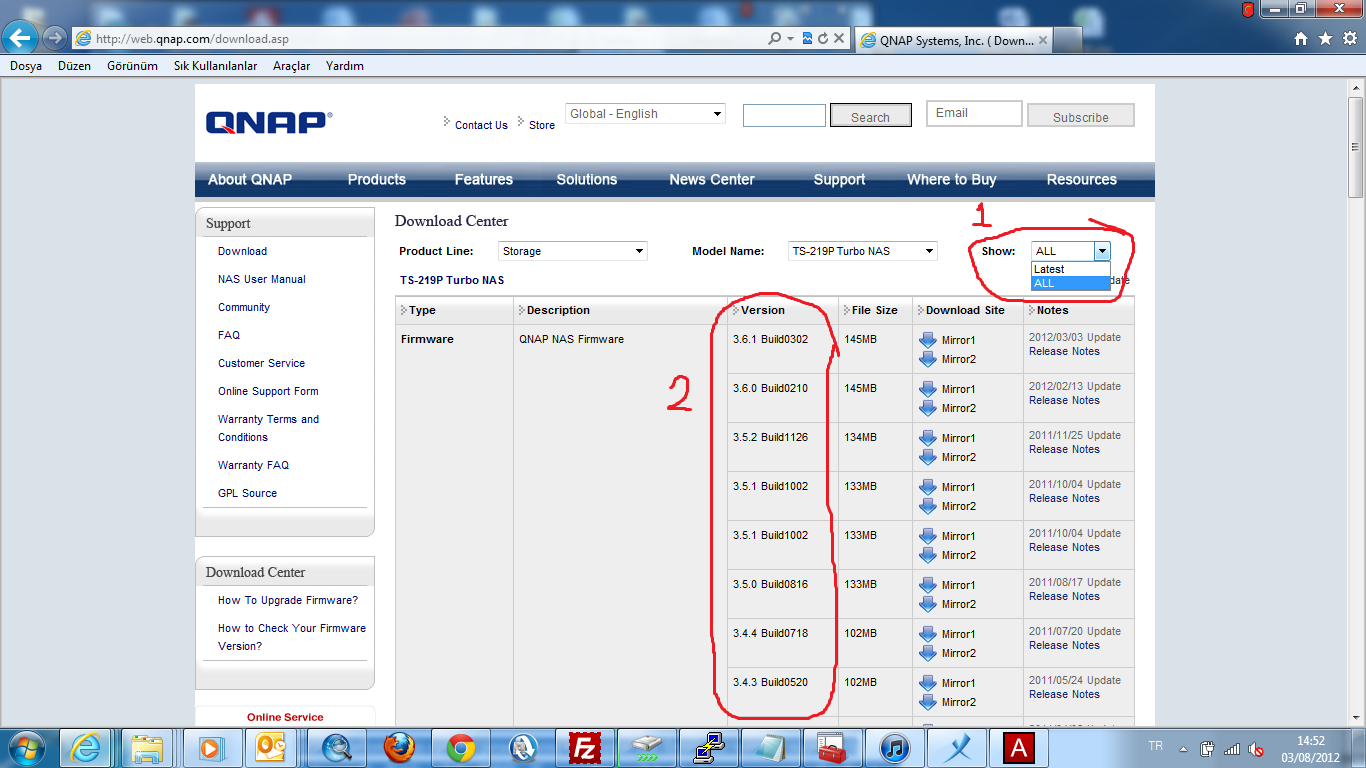
Task: Click Mirror1 download icon for 3.5.0 Build0816
Action: click(x=928, y=585)
